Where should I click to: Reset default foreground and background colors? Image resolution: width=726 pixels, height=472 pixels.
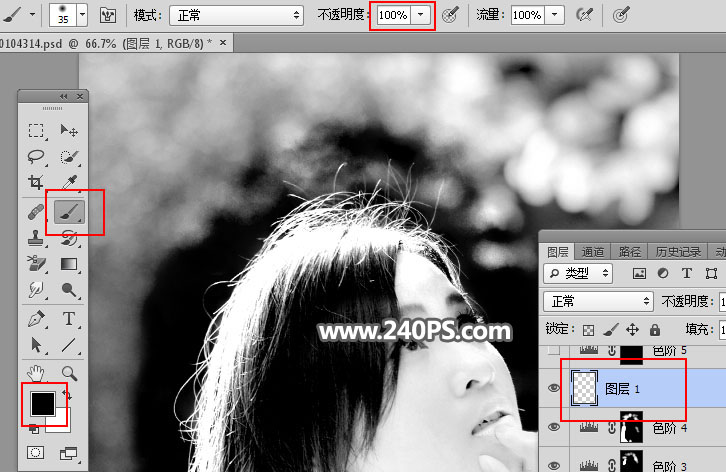coord(34,429)
